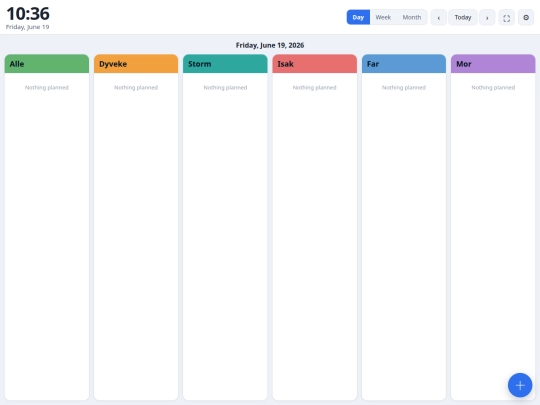Switch to Month view
Screen dimensions: 540x405
(412, 17)
